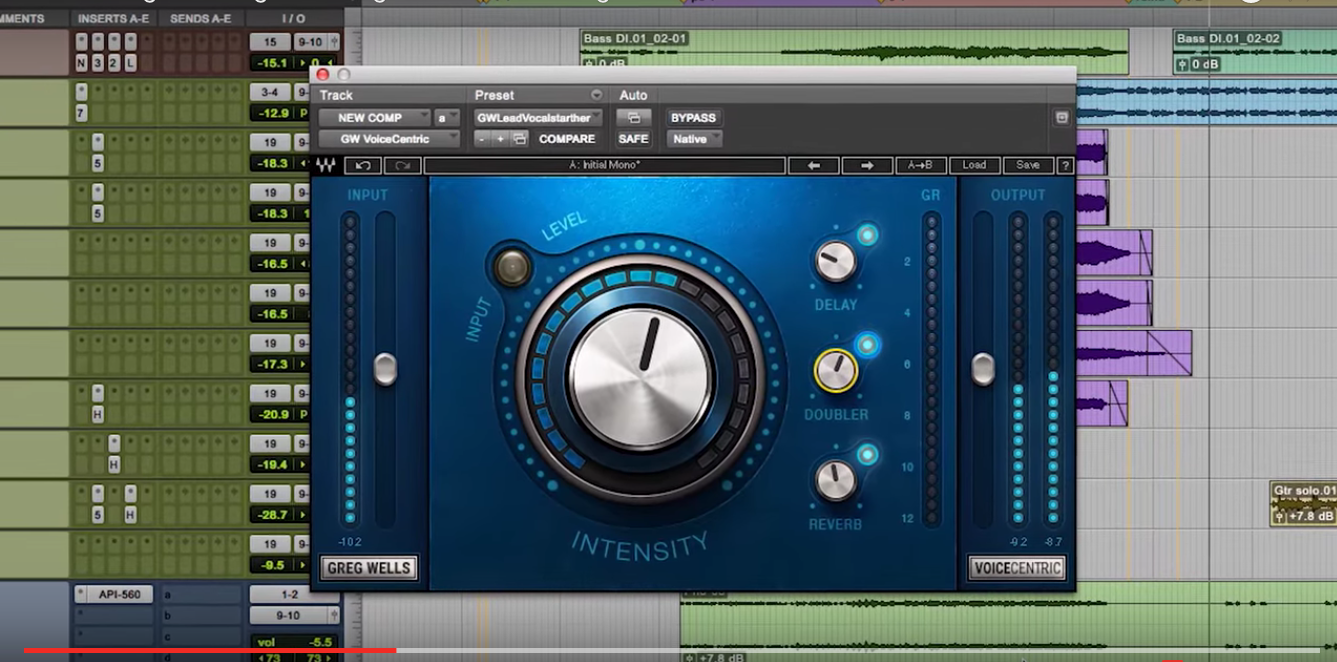The image size is (1337, 662).
Task: Toggle the plugin BYPASS button
Action: pos(693,118)
